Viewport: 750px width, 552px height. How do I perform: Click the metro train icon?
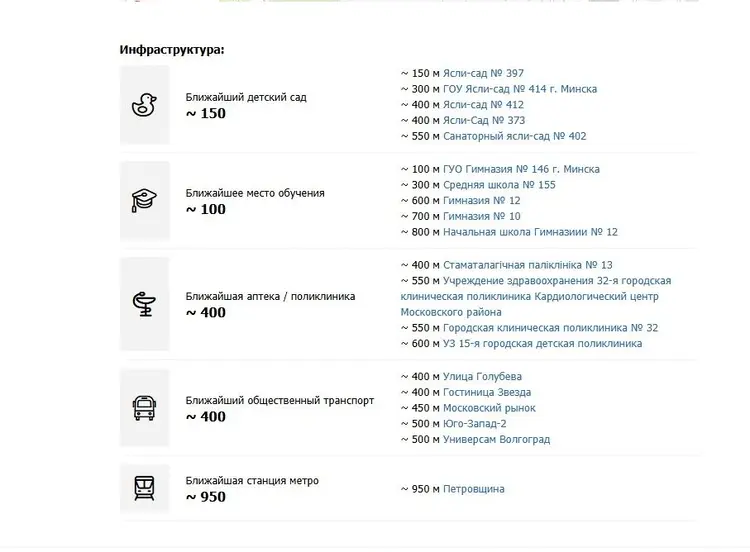click(144, 488)
